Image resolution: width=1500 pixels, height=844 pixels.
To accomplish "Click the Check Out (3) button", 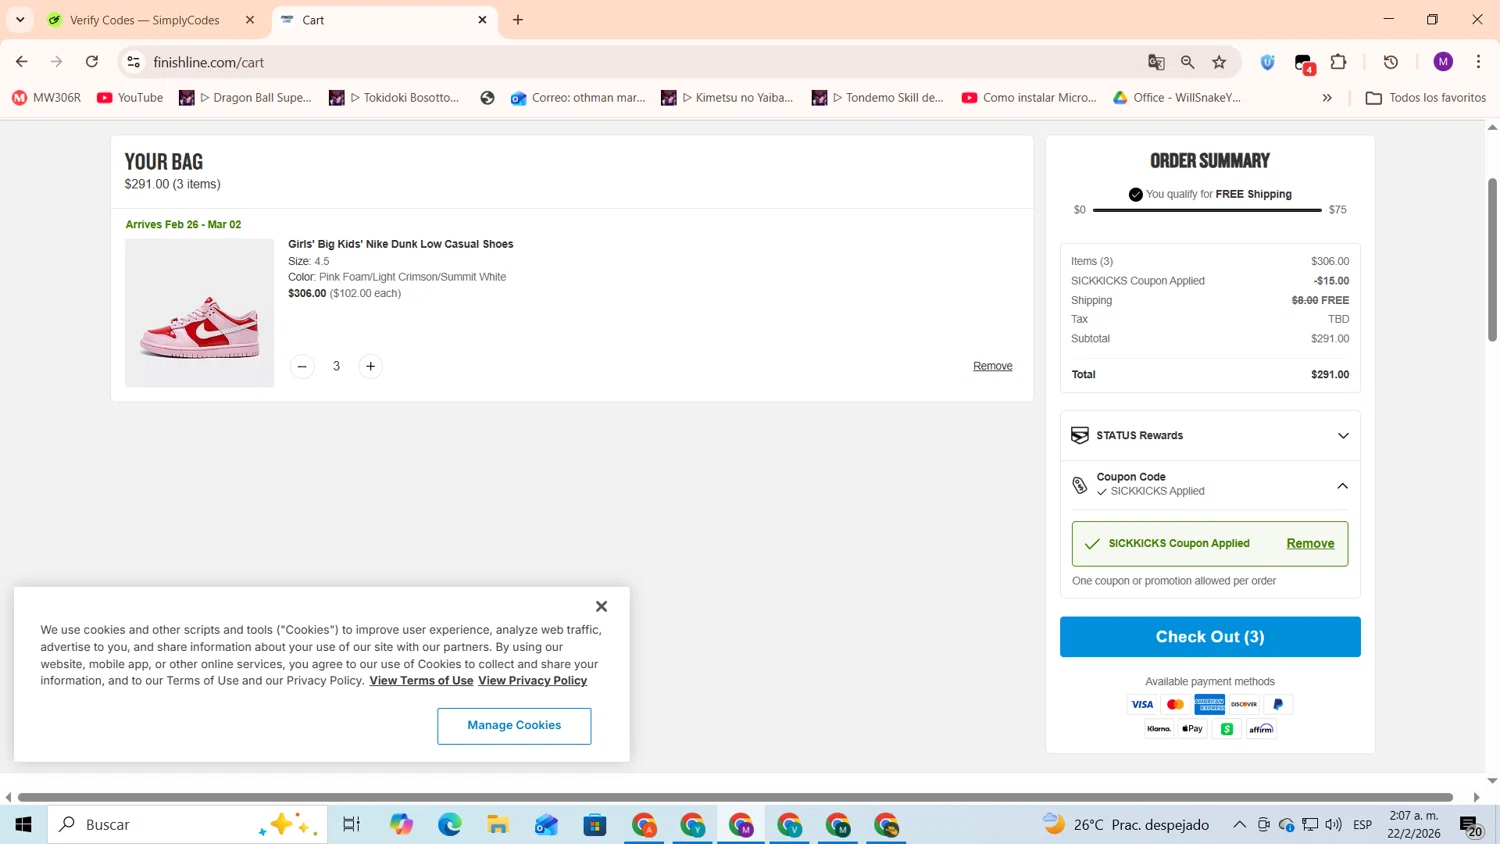I will tap(1210, 637).
